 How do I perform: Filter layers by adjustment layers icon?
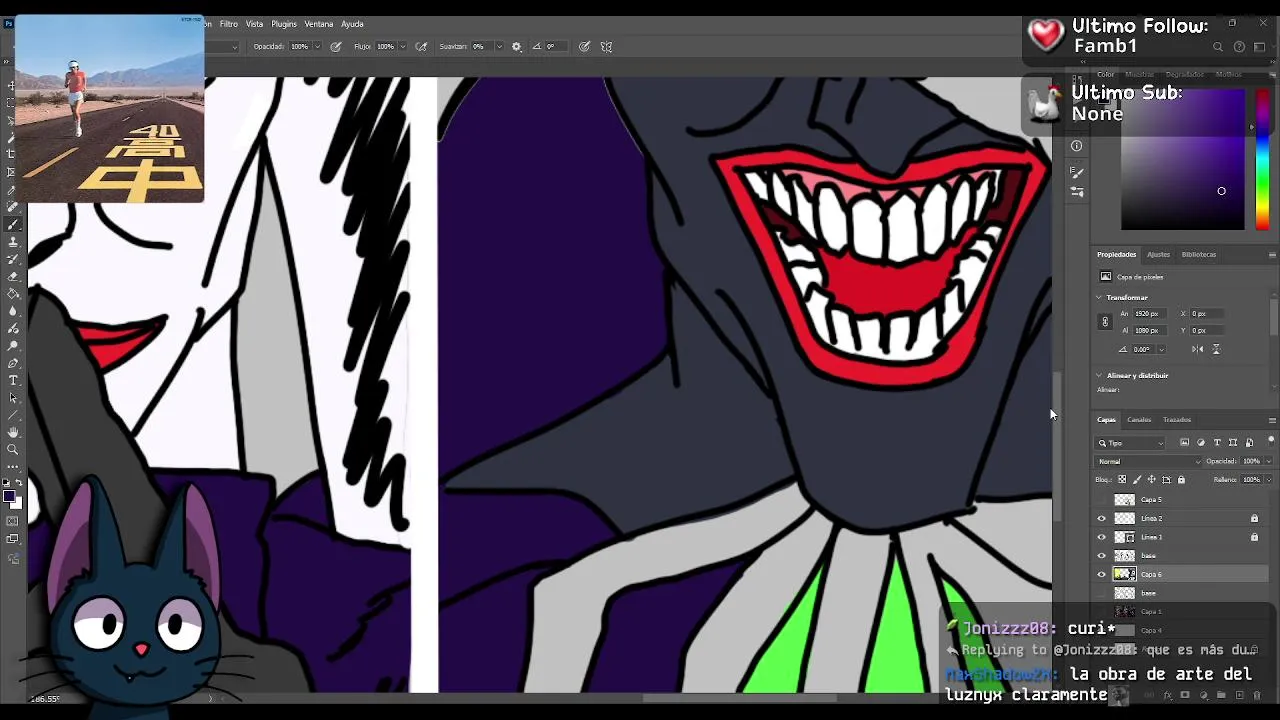pyautogui.click(x=1201, y=443)
